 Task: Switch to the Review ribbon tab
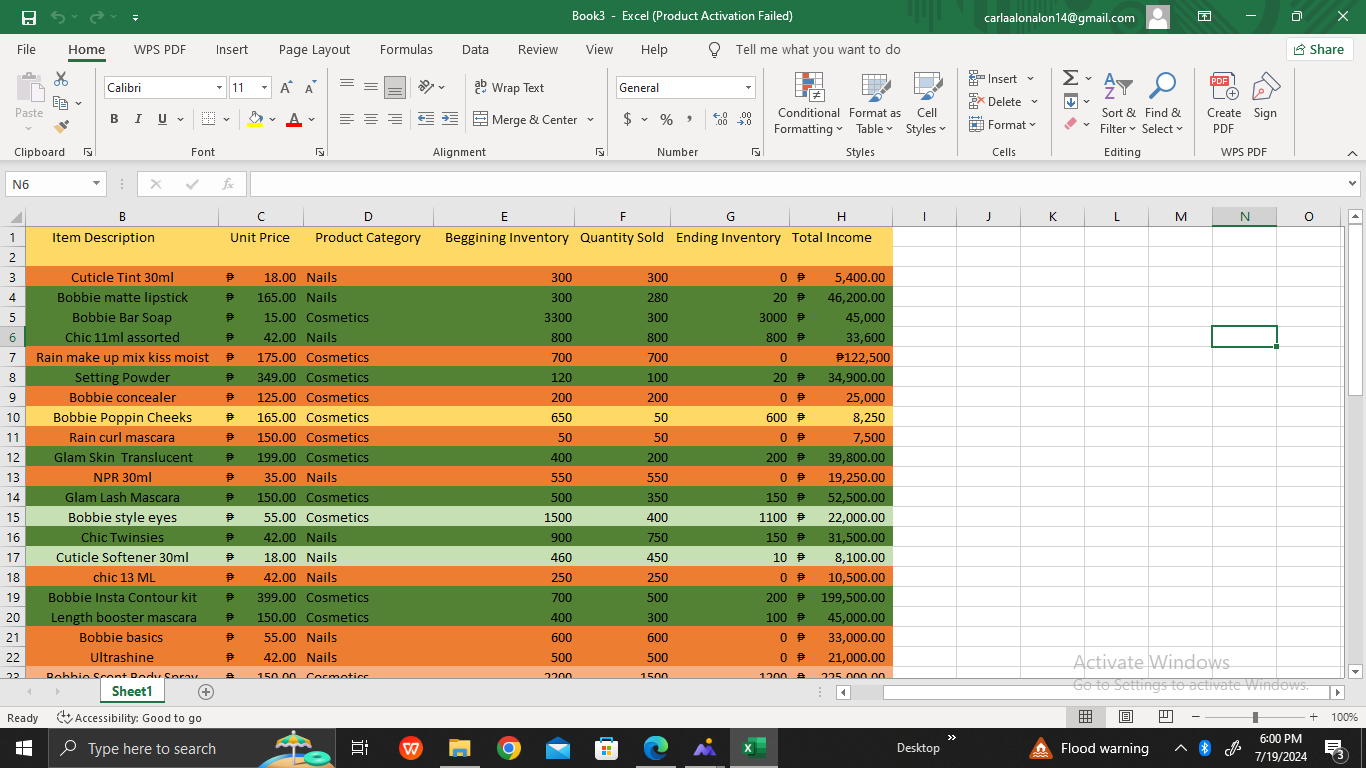(x=538, y=49)
